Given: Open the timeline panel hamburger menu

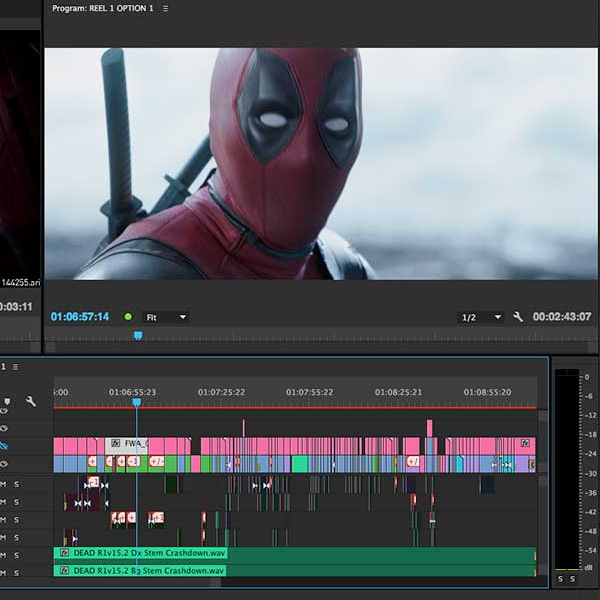Looking at the screenshot, I should point(15,367).
